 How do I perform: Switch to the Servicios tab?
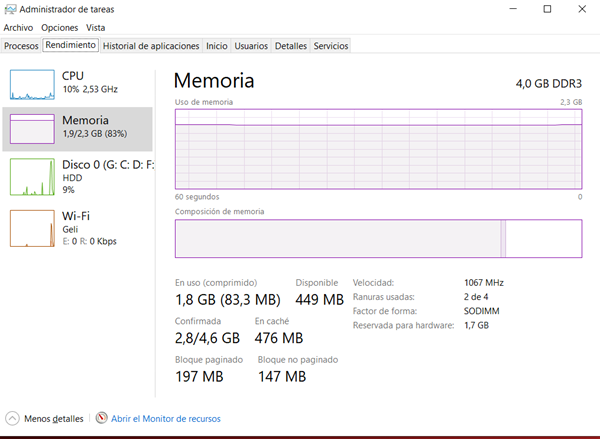click(330, 46)
